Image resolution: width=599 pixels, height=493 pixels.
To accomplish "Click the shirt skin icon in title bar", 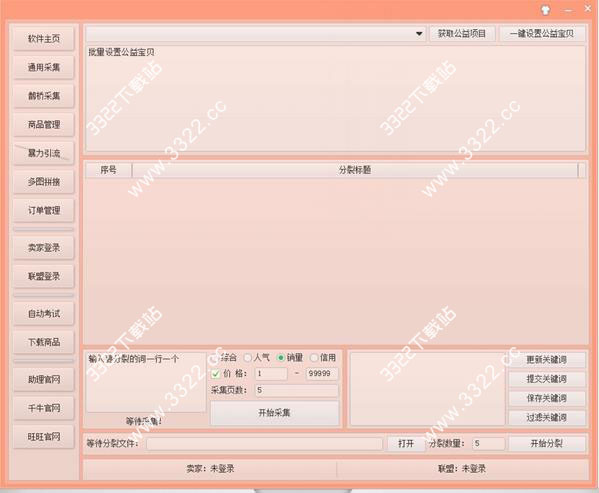I will coord(546,10).
